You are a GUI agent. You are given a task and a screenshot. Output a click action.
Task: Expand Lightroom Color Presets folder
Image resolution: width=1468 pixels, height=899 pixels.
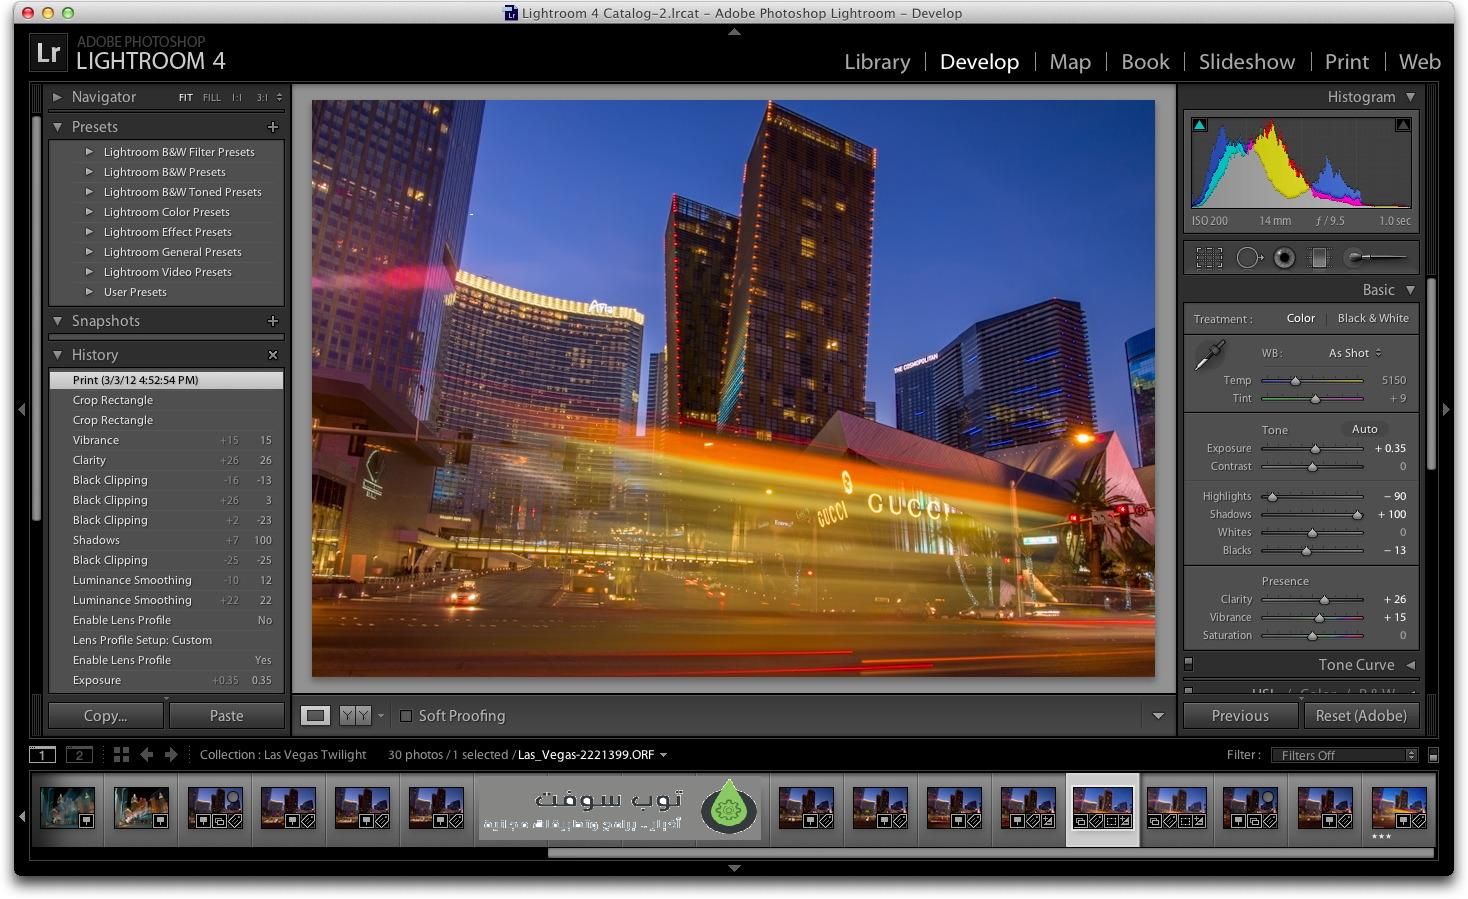[89, 212]
